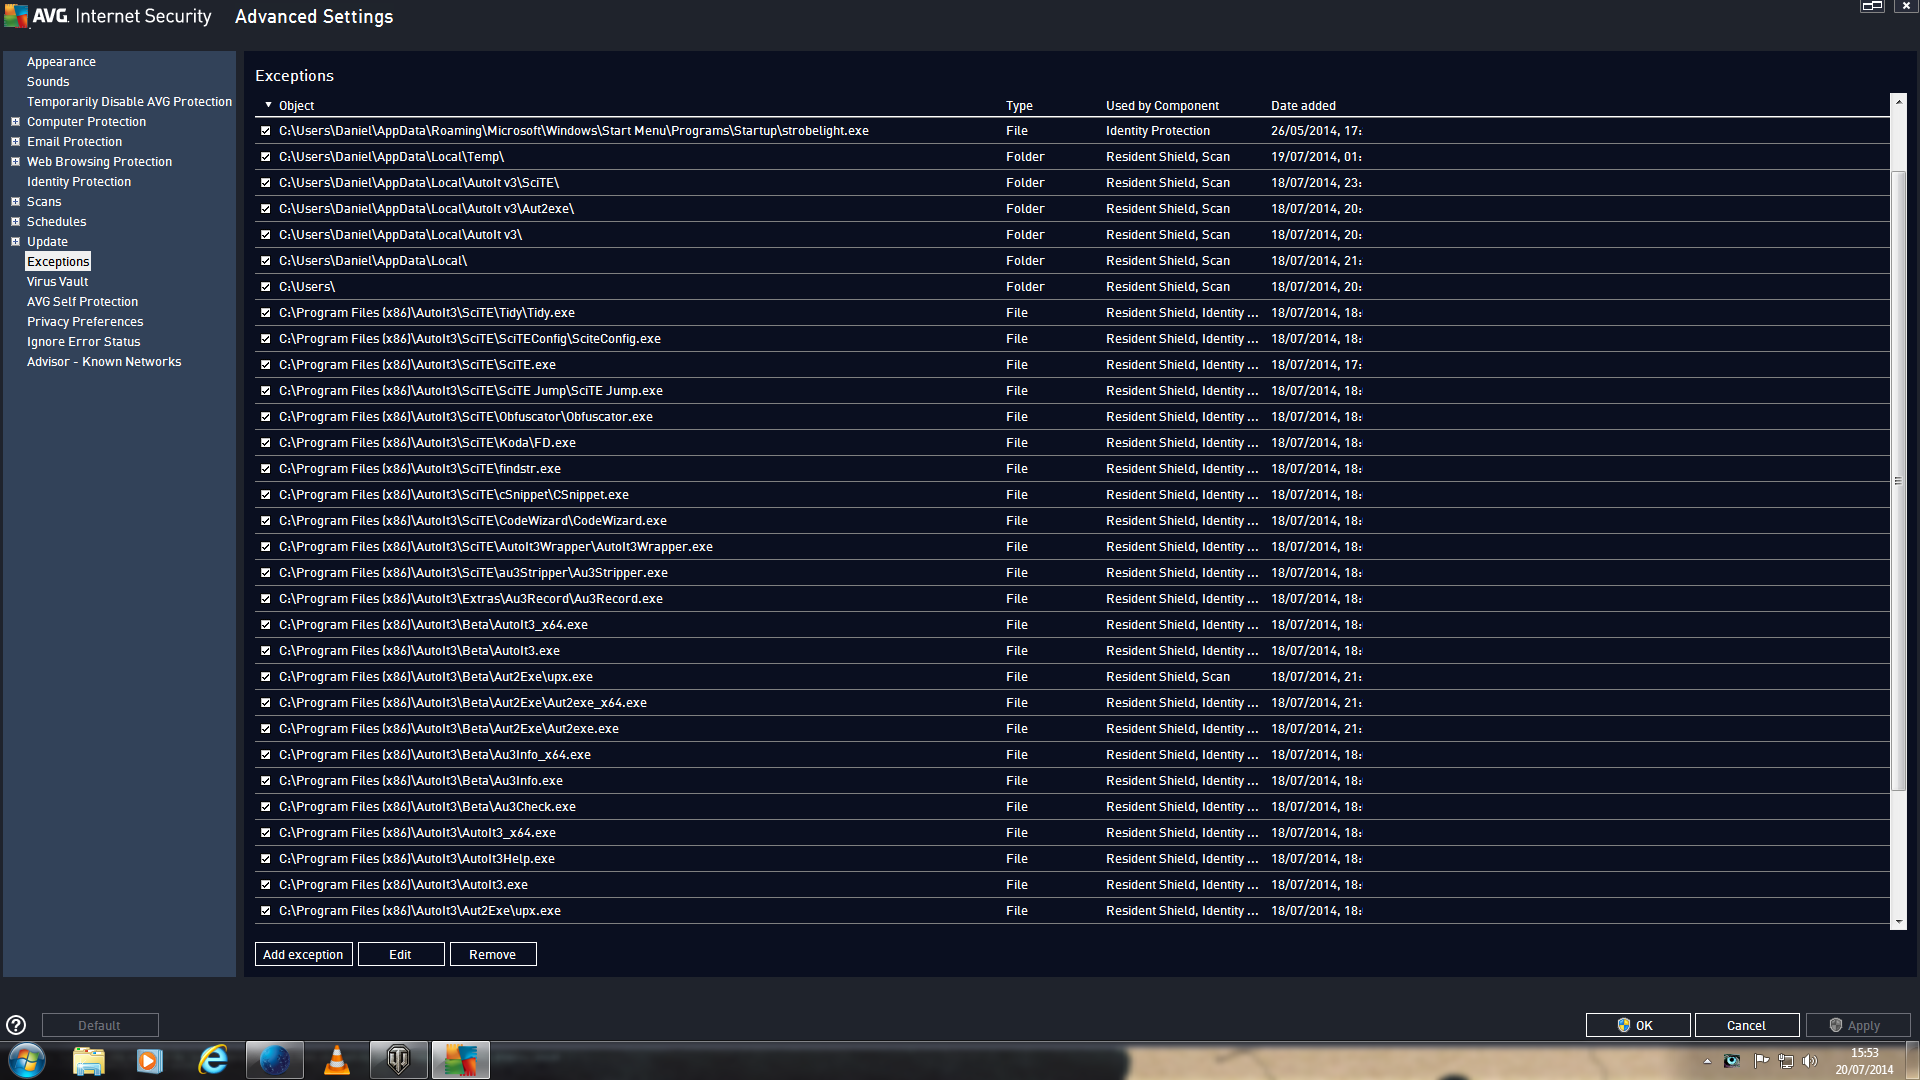The height and width of the screenshot is (1080, 1920).
Task: Sort by Used by Component header
Action: [x=1162, y=105]
